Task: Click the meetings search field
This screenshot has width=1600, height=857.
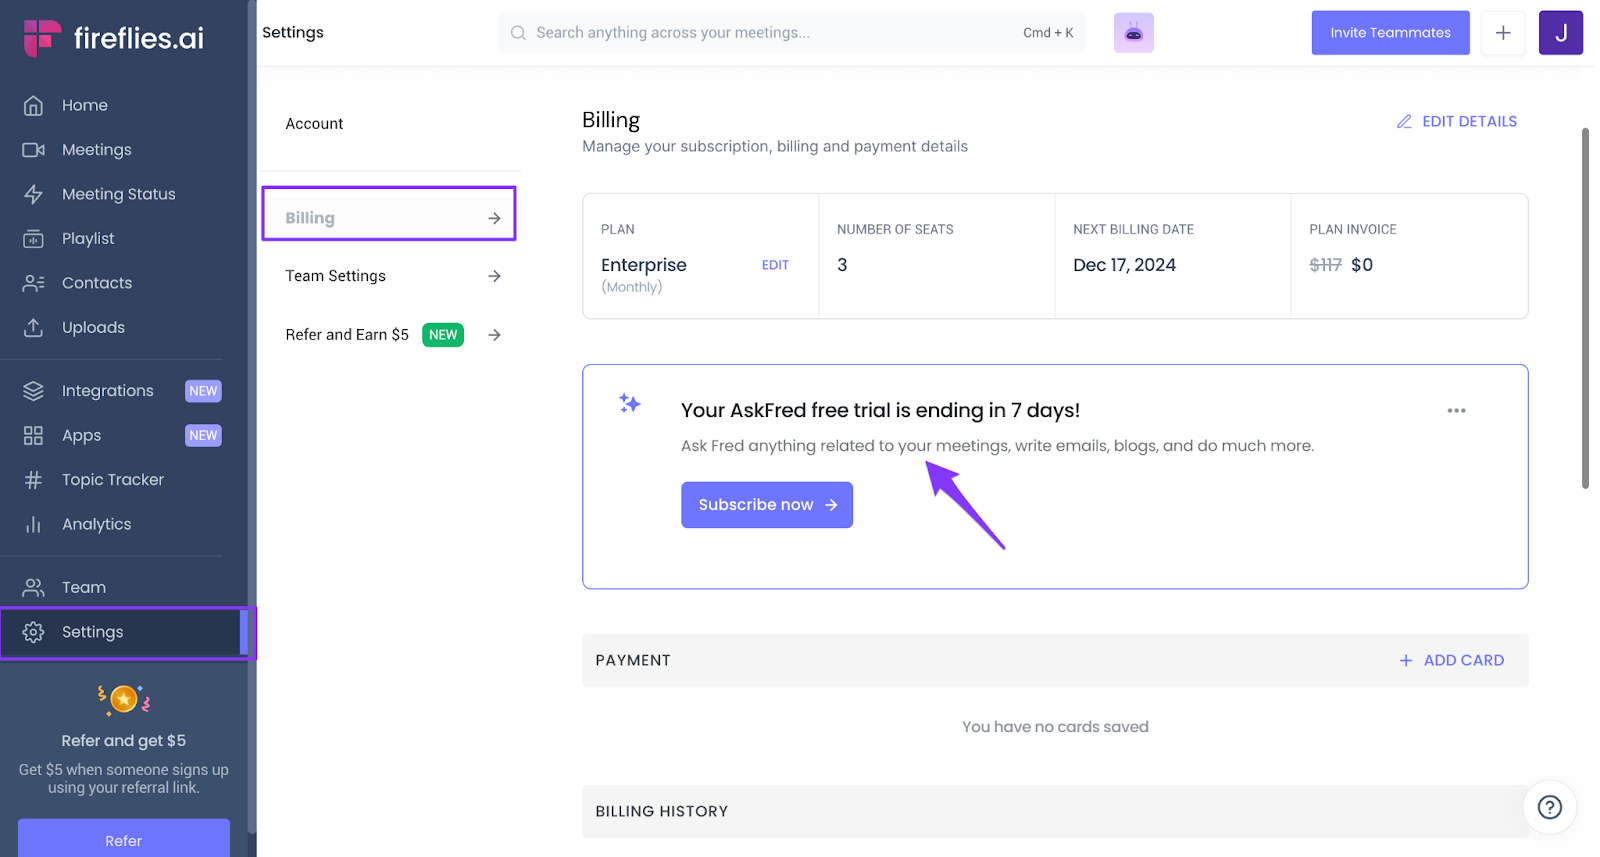Action: (x=770, y=33)
